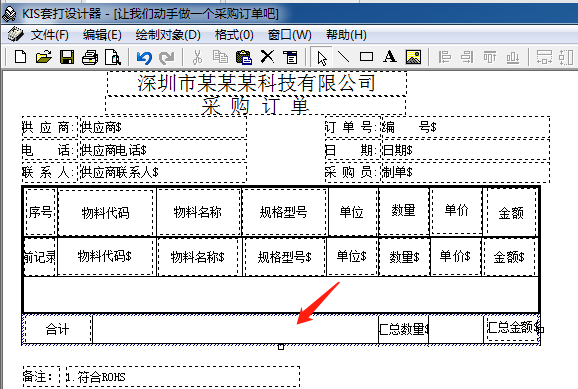Select the pointer arrow tool
This screenshot has height=389, width=578.
(x=321, y=58)
